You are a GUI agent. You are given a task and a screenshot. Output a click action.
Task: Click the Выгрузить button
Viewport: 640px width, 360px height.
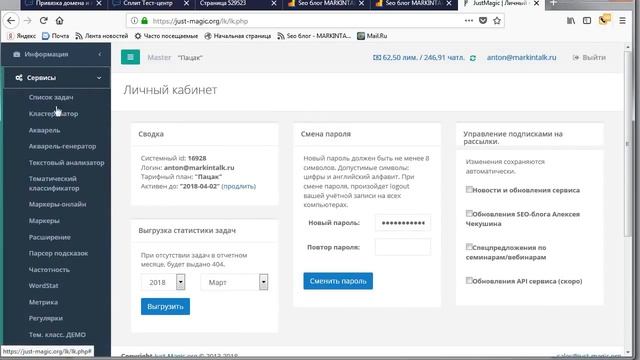(165, 307)
